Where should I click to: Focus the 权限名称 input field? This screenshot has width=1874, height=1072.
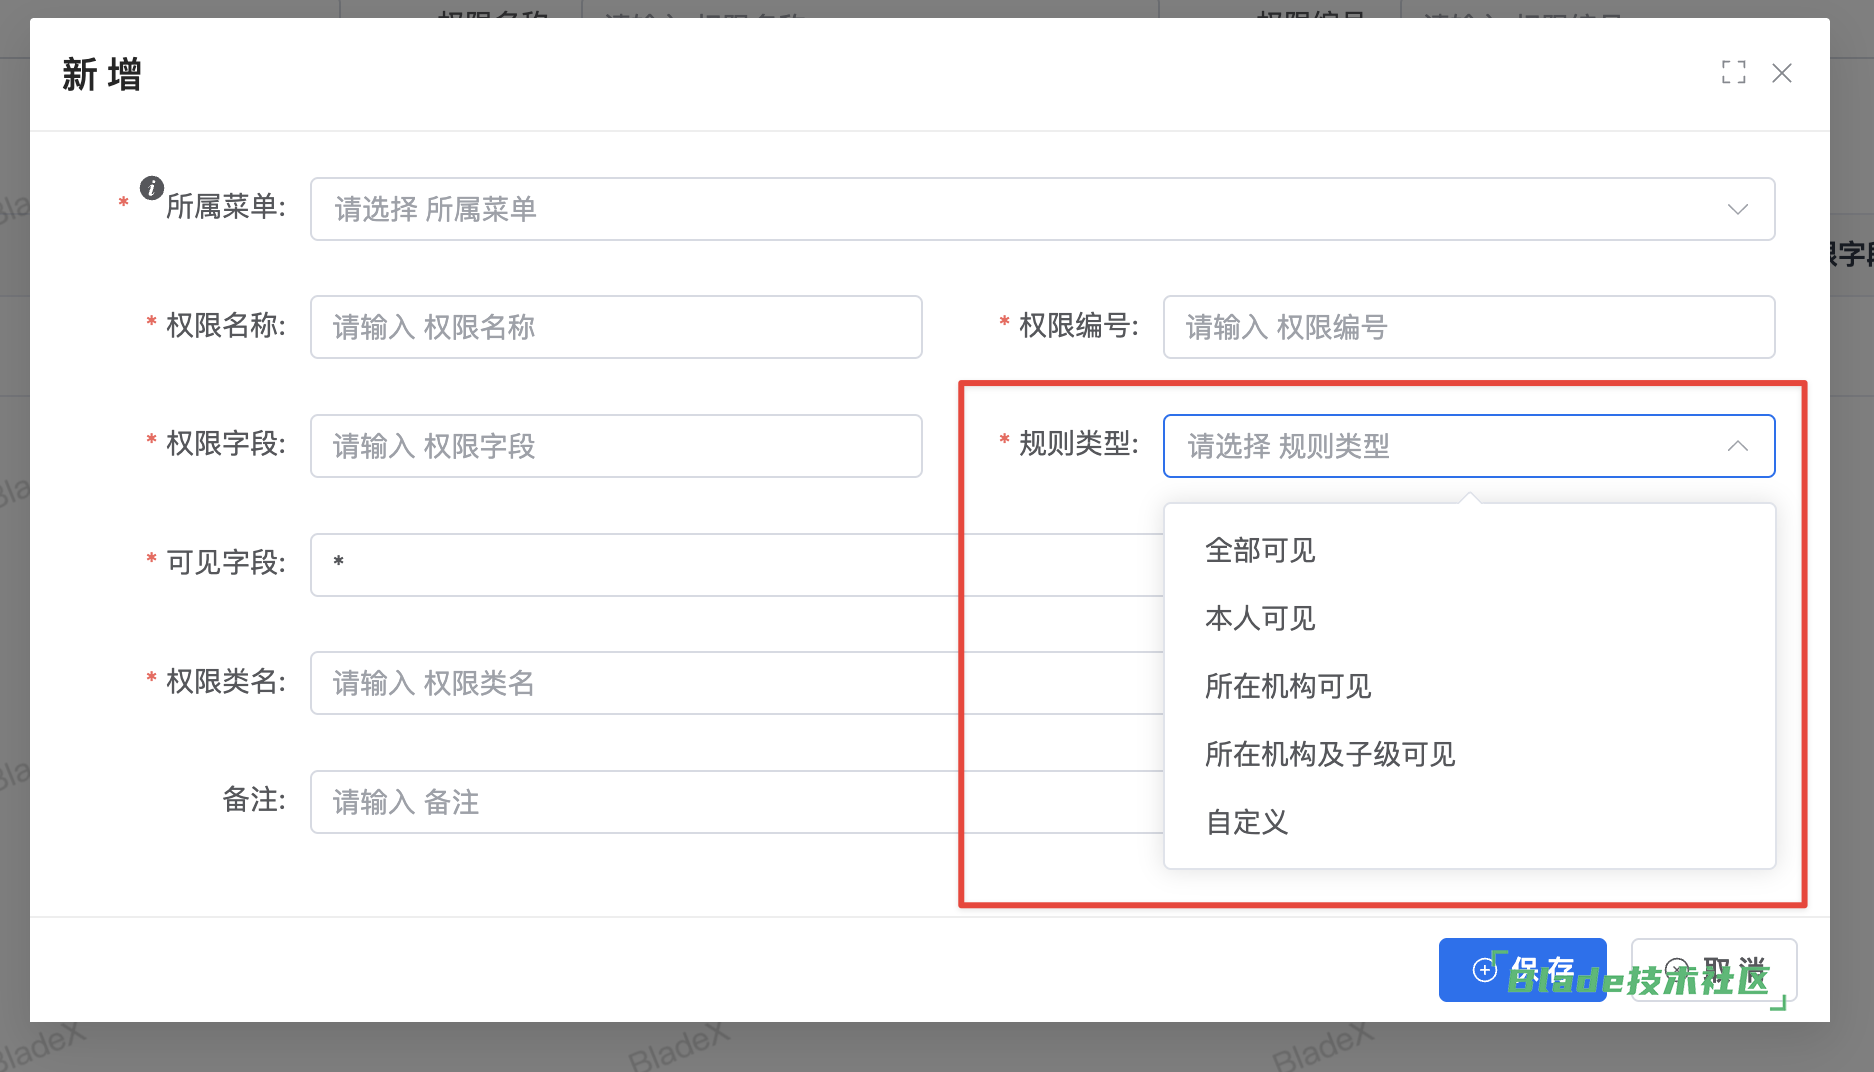coord(616,328)
